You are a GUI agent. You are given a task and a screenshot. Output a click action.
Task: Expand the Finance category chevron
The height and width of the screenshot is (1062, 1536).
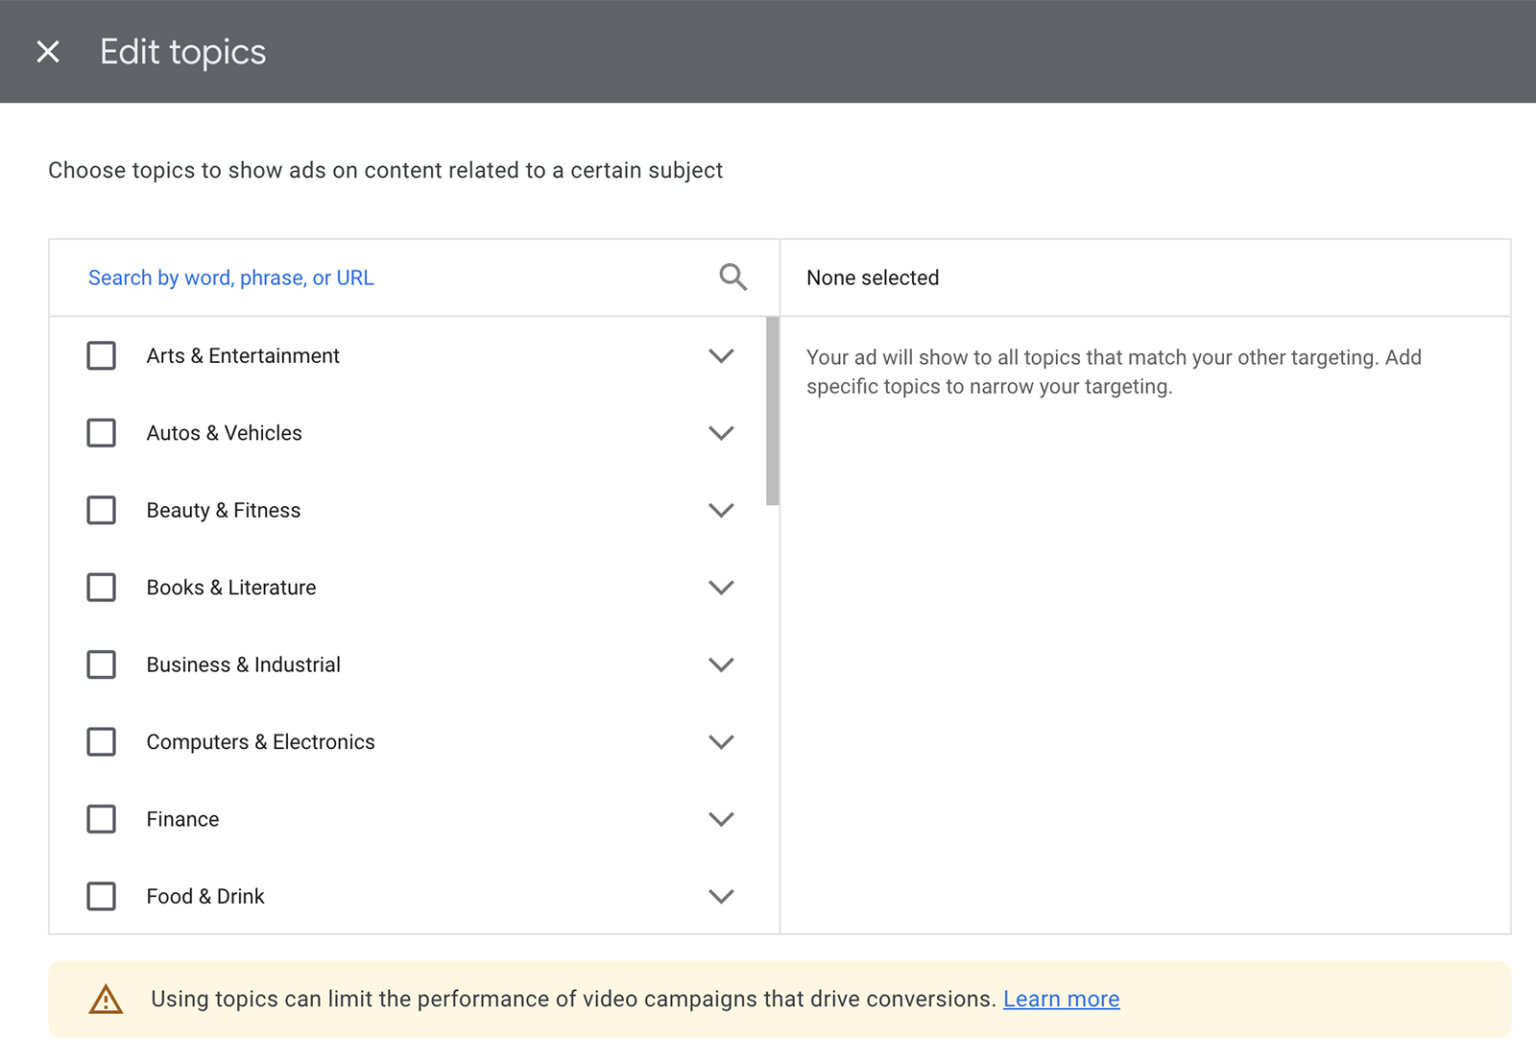point(721,819)
